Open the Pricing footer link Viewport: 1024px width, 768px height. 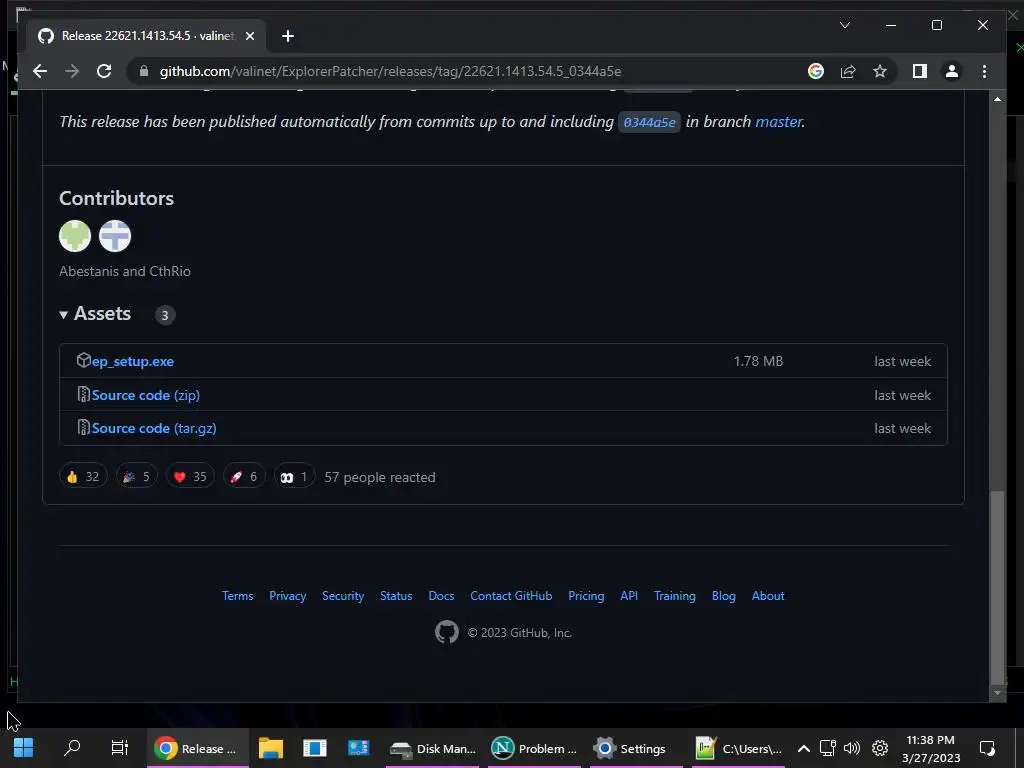tap(586, 596)
